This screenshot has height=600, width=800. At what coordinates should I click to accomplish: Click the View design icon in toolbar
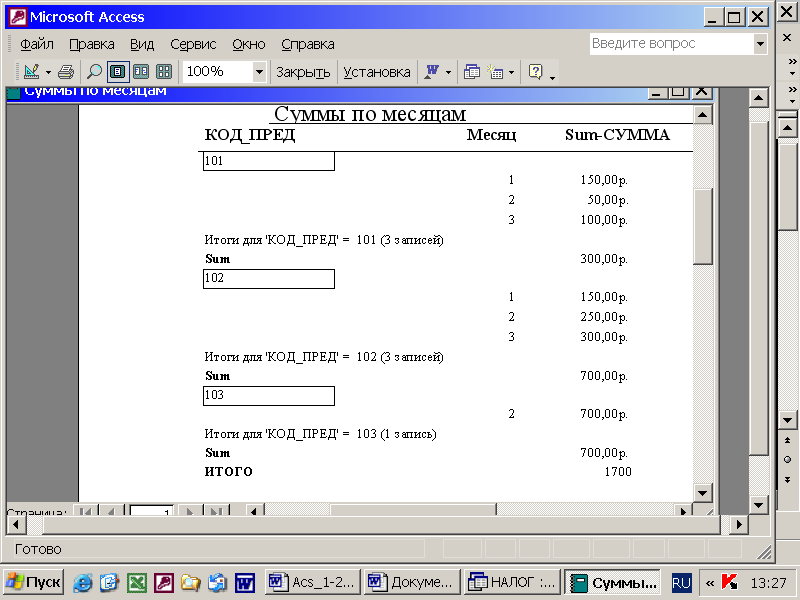[31, 71]
